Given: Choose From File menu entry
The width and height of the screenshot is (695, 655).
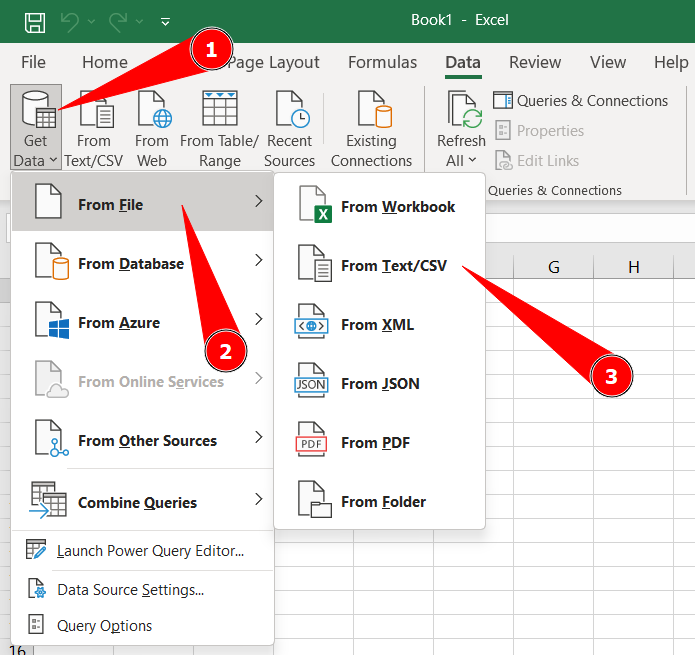Looking at the screenshot, I should click(x=143, y=202).
